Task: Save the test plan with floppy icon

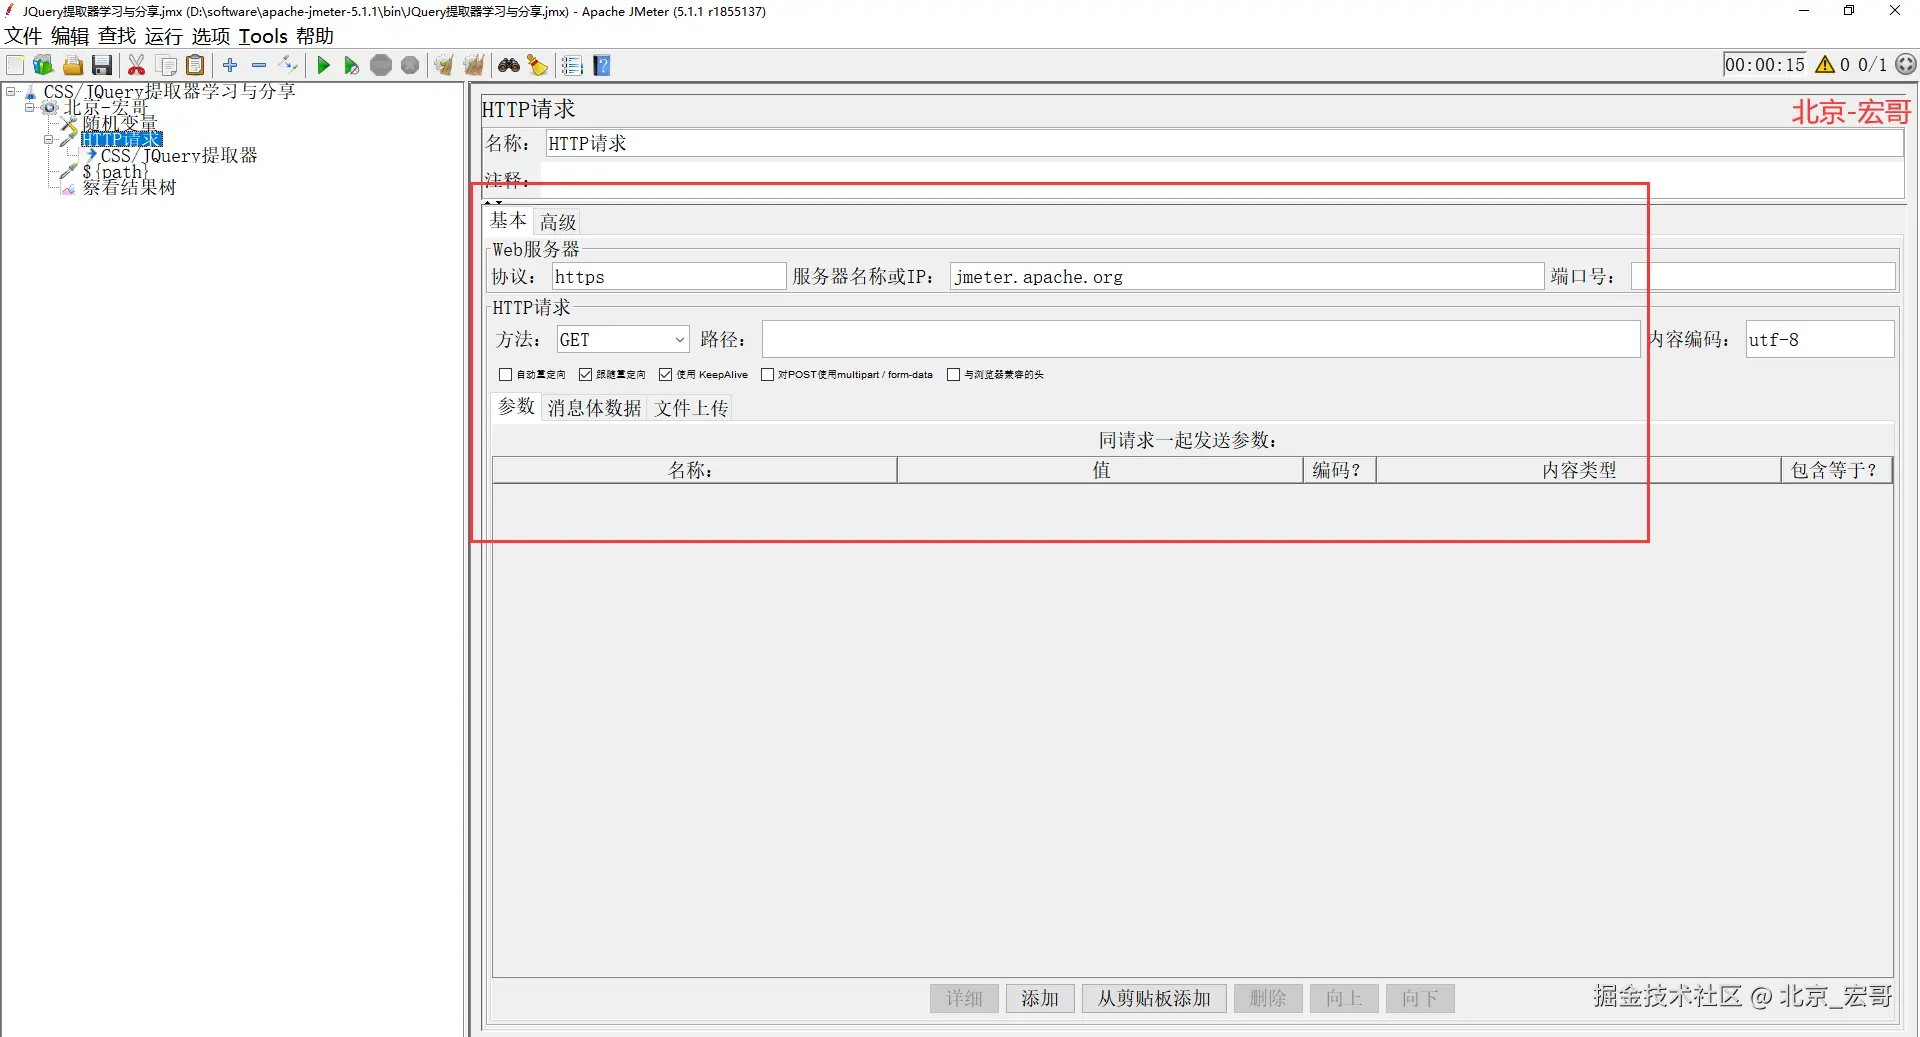Action: point(102,66)
